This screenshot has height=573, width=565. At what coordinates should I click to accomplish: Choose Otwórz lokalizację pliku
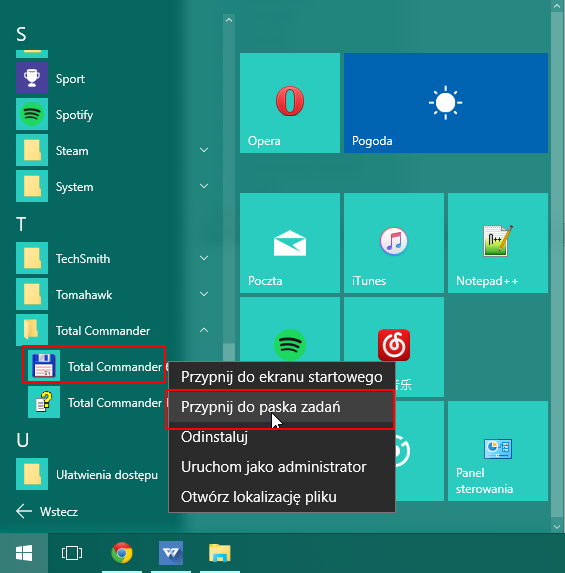point(281,497)
